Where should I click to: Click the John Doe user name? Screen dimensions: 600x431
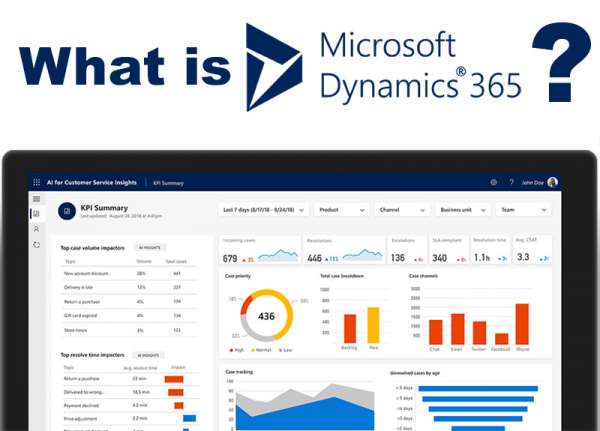pos(532,183)
